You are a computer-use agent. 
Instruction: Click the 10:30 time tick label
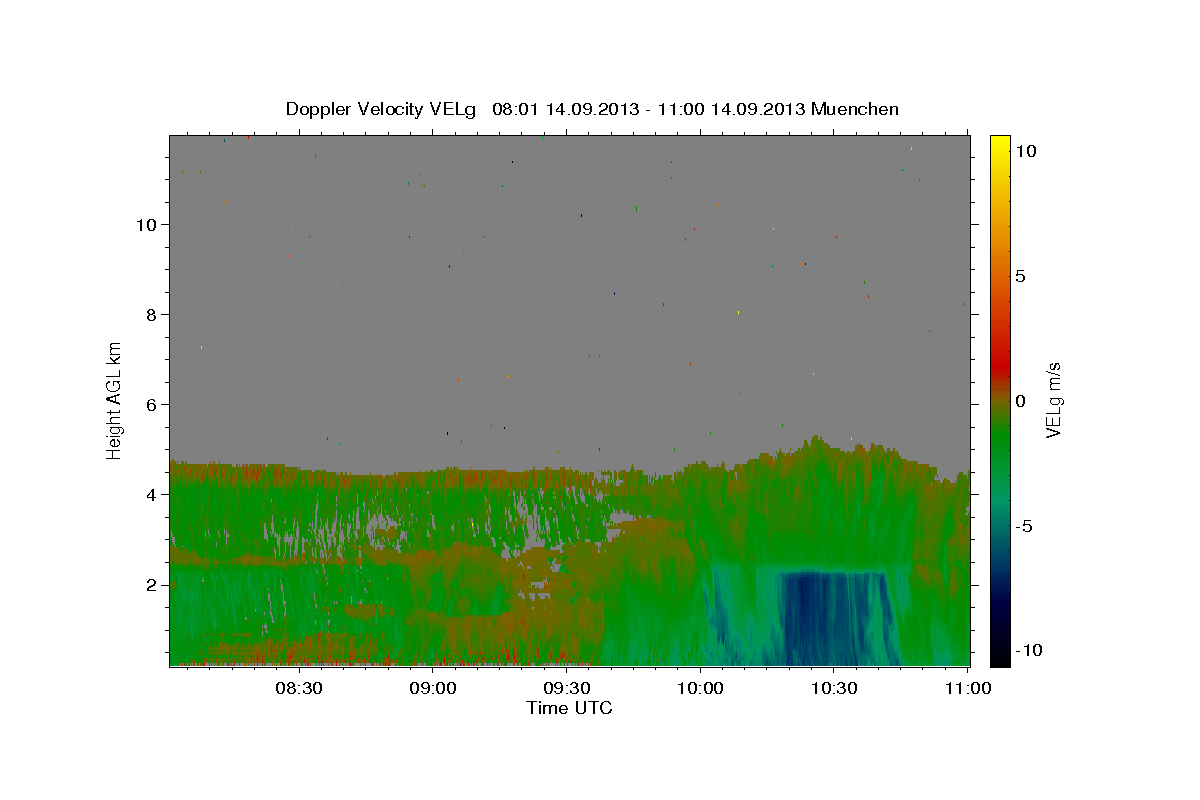[x=833, y=688]
